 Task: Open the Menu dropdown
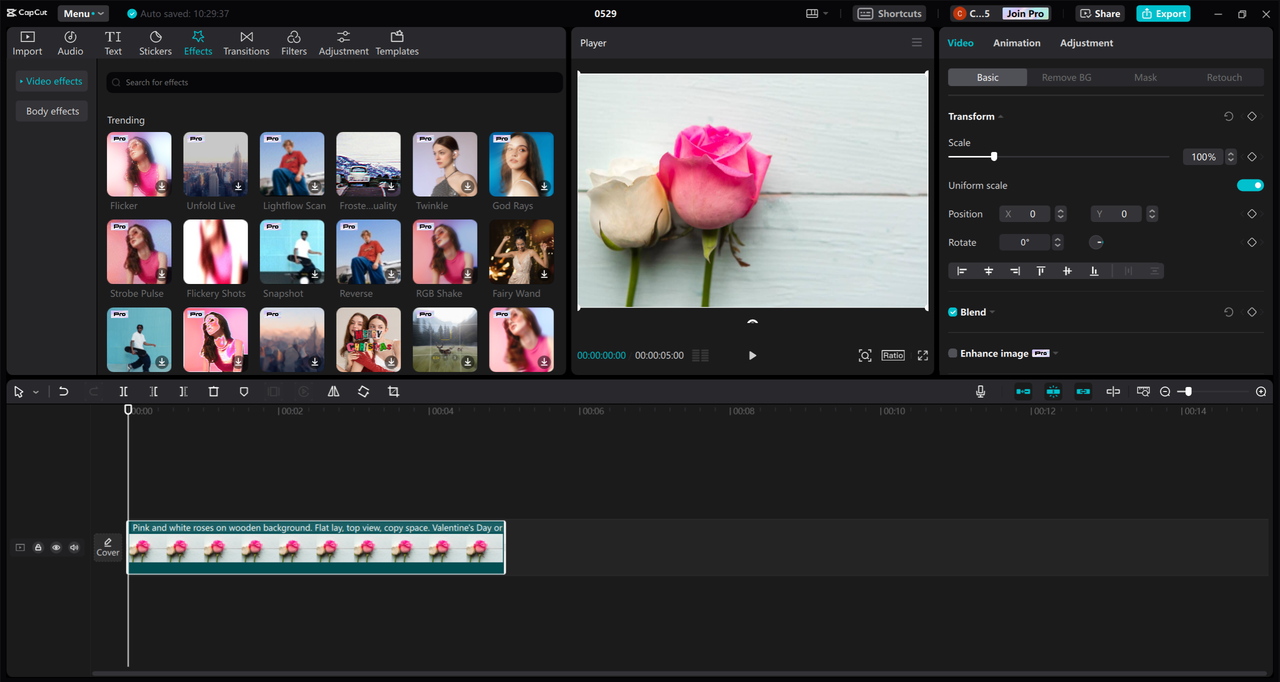(x=83, y=14)
